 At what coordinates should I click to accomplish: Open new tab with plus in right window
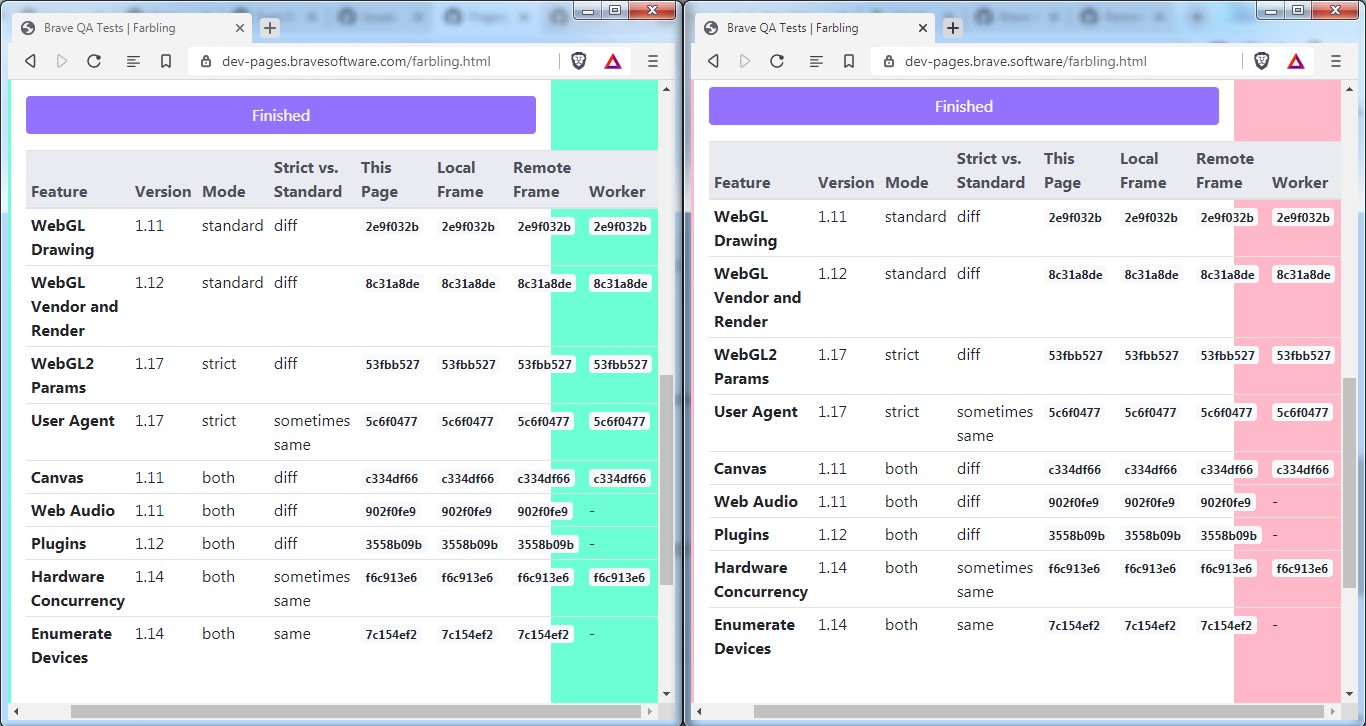[x=953, y=28]
